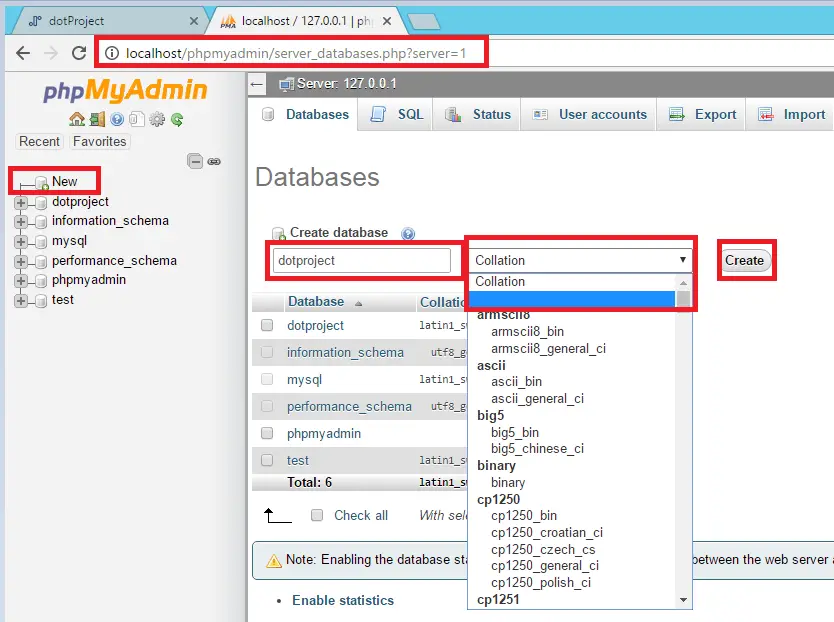Click the phpMyAdmin logo
The image size is (834, 622).
[x=125, y=89]
